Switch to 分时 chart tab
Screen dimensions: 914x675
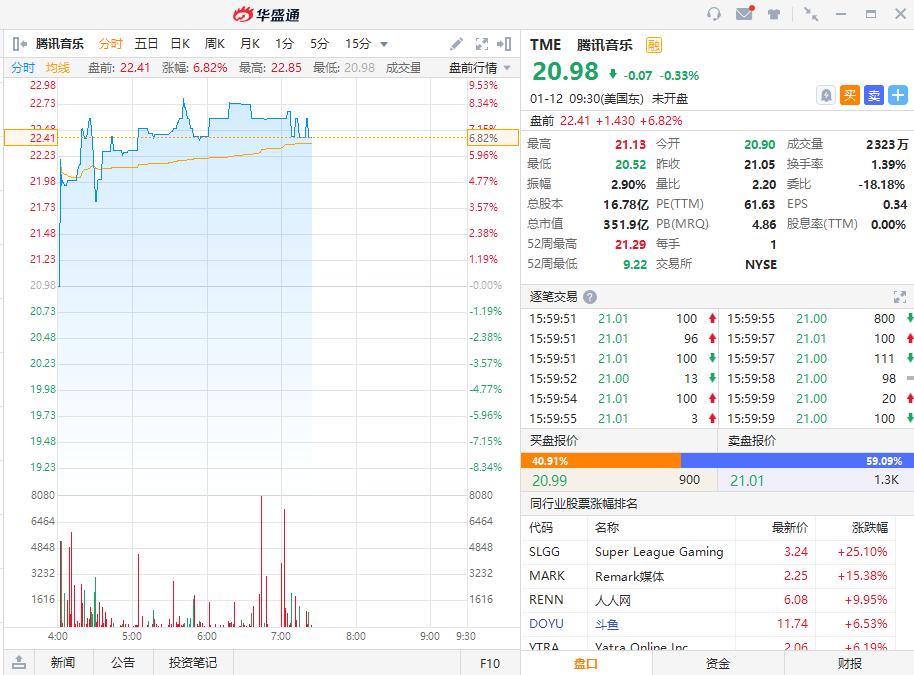click(110, 44)
